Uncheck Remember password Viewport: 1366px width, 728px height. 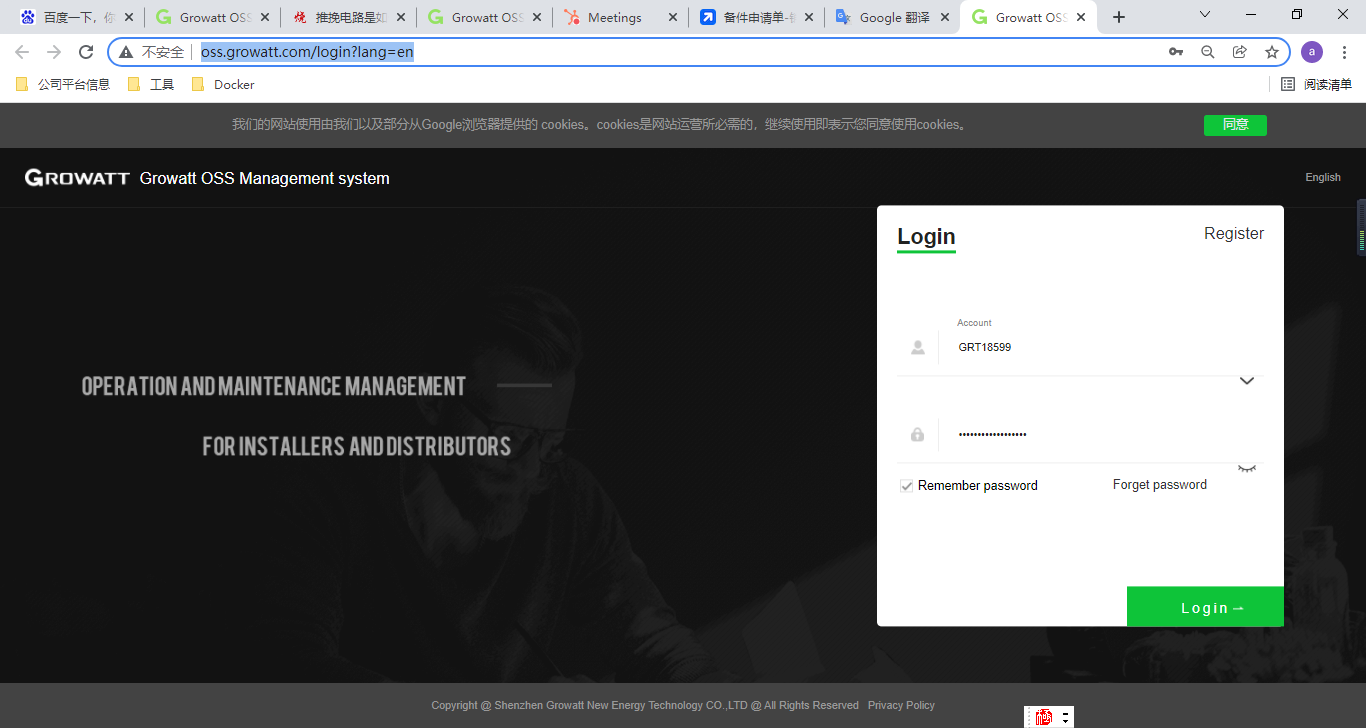click(906, 485)
